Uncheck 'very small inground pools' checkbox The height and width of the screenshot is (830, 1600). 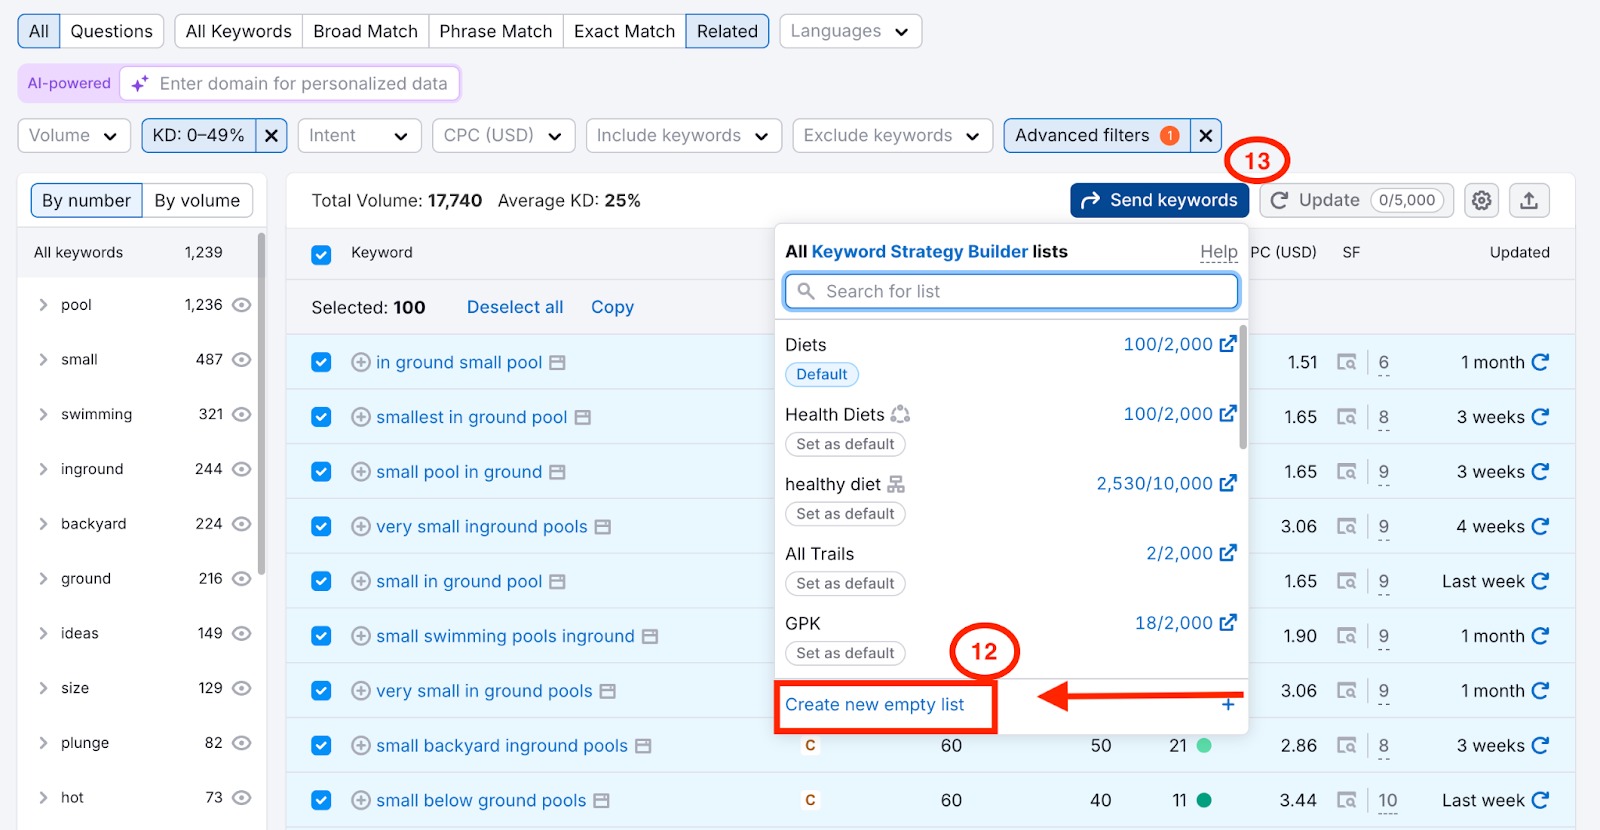click(x=321, y=526)
